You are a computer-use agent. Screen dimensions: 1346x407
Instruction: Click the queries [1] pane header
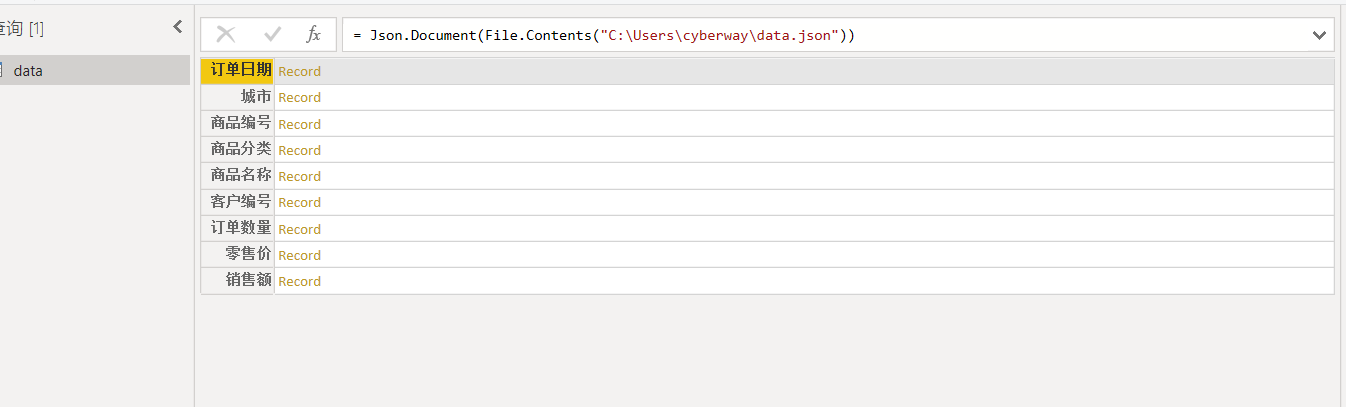coord(22,29)
